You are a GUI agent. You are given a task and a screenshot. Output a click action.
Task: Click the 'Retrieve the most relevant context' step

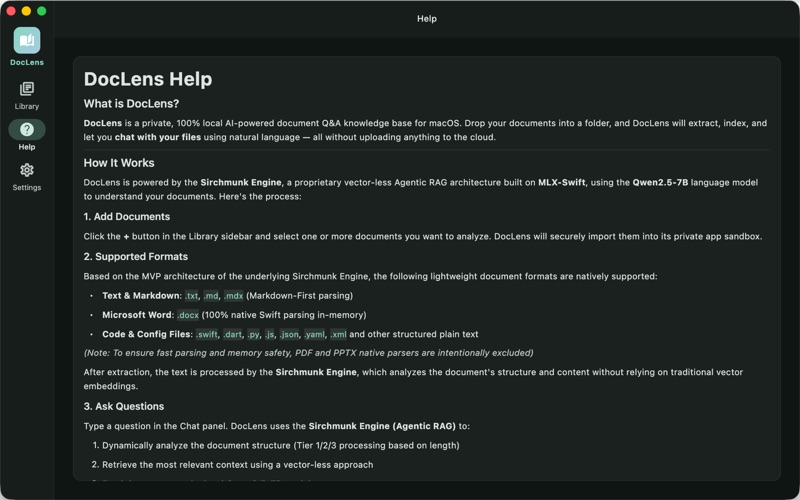[238, 465]
